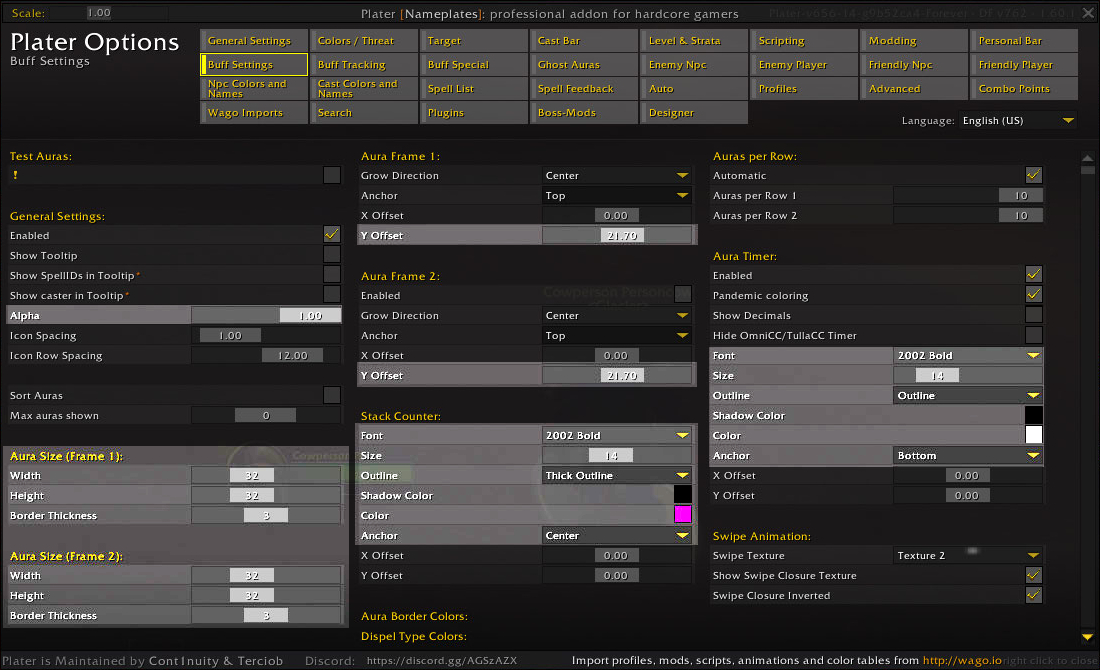Uncheck Automatic auras per row

pos(1033,175)
